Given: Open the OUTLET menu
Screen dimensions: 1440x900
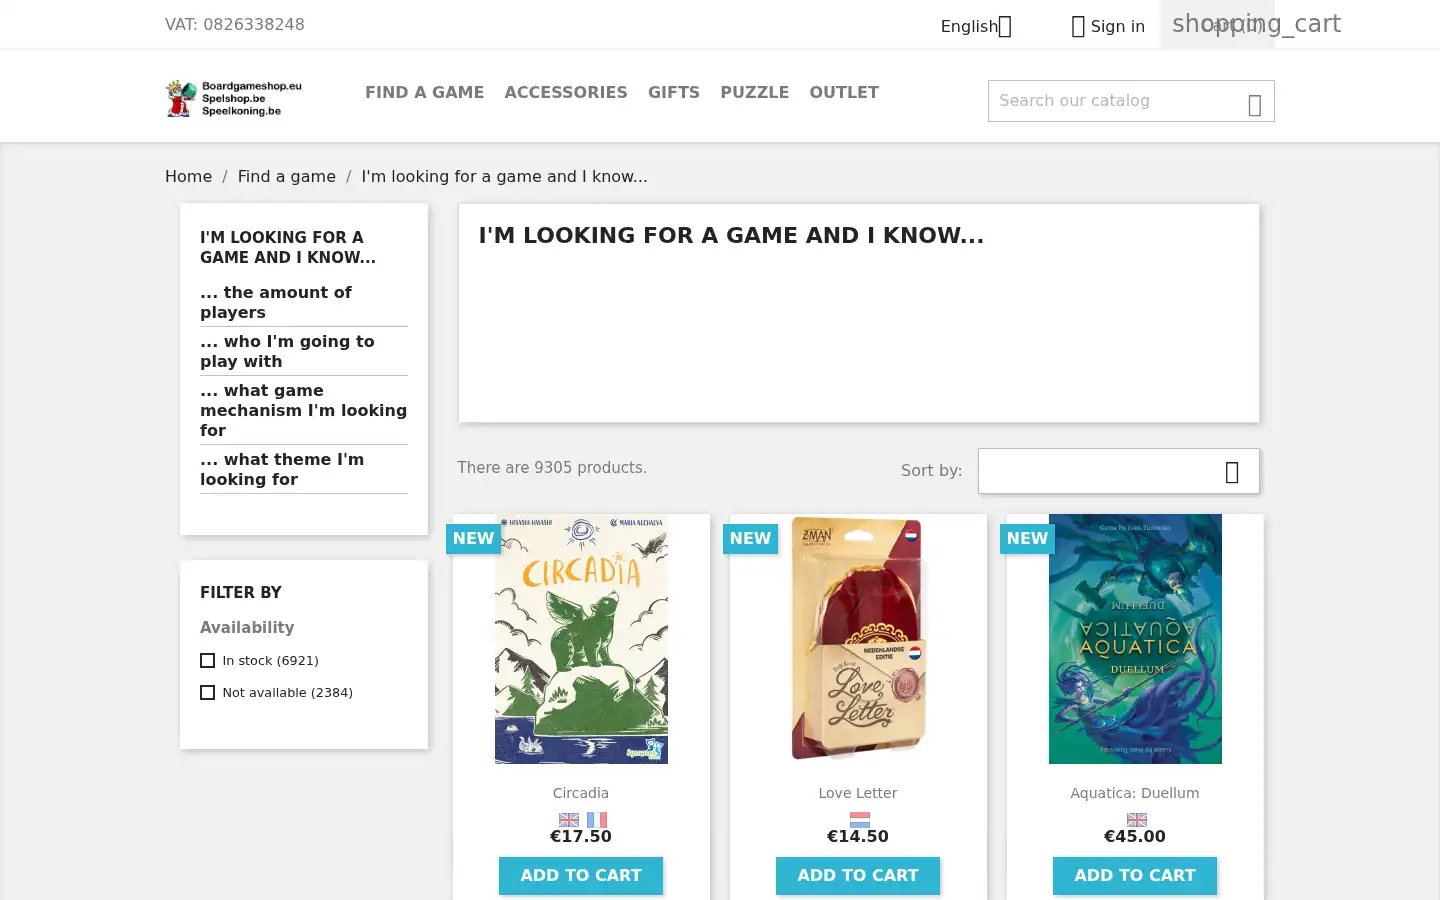Looking at the screenshot, I should [844, 92].
